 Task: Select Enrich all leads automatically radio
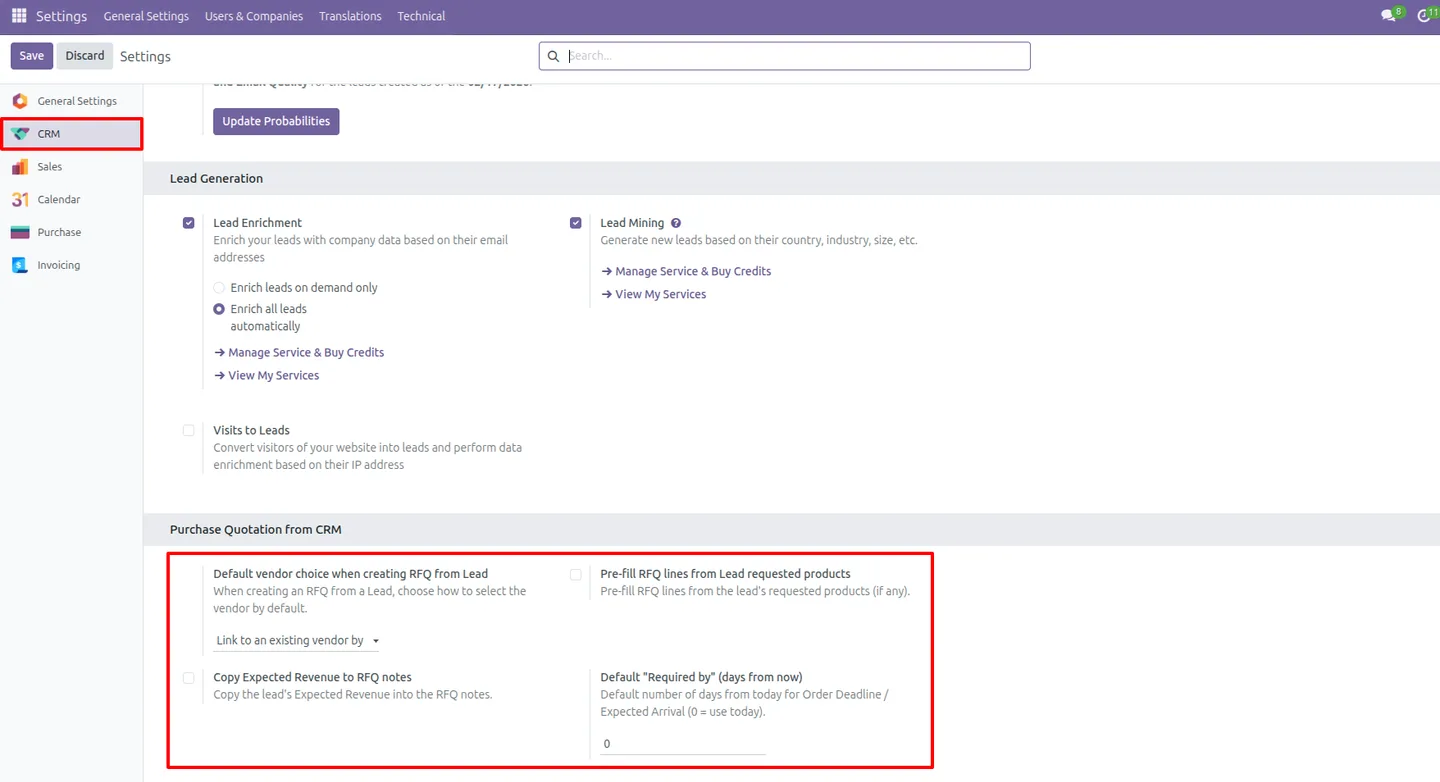(x=219, y=310)
